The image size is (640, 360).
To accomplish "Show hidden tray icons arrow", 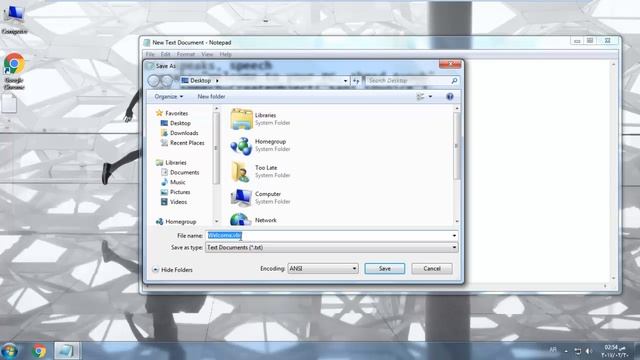I will (x=566, y=351).
